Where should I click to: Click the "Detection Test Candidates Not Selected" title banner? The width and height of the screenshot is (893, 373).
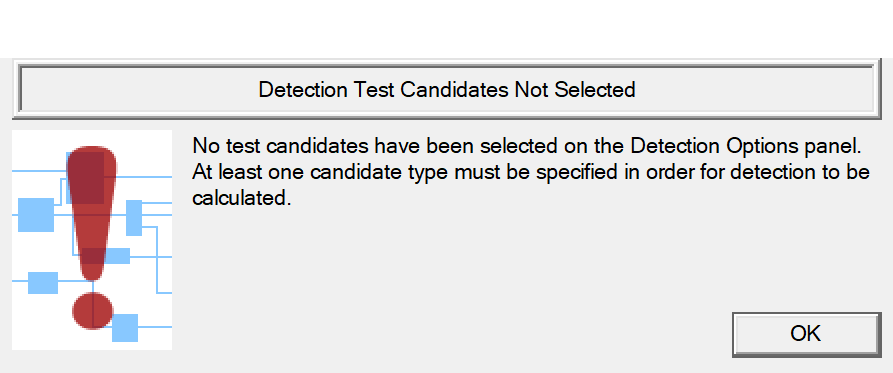pyautogui.click(x=446, y=90)
